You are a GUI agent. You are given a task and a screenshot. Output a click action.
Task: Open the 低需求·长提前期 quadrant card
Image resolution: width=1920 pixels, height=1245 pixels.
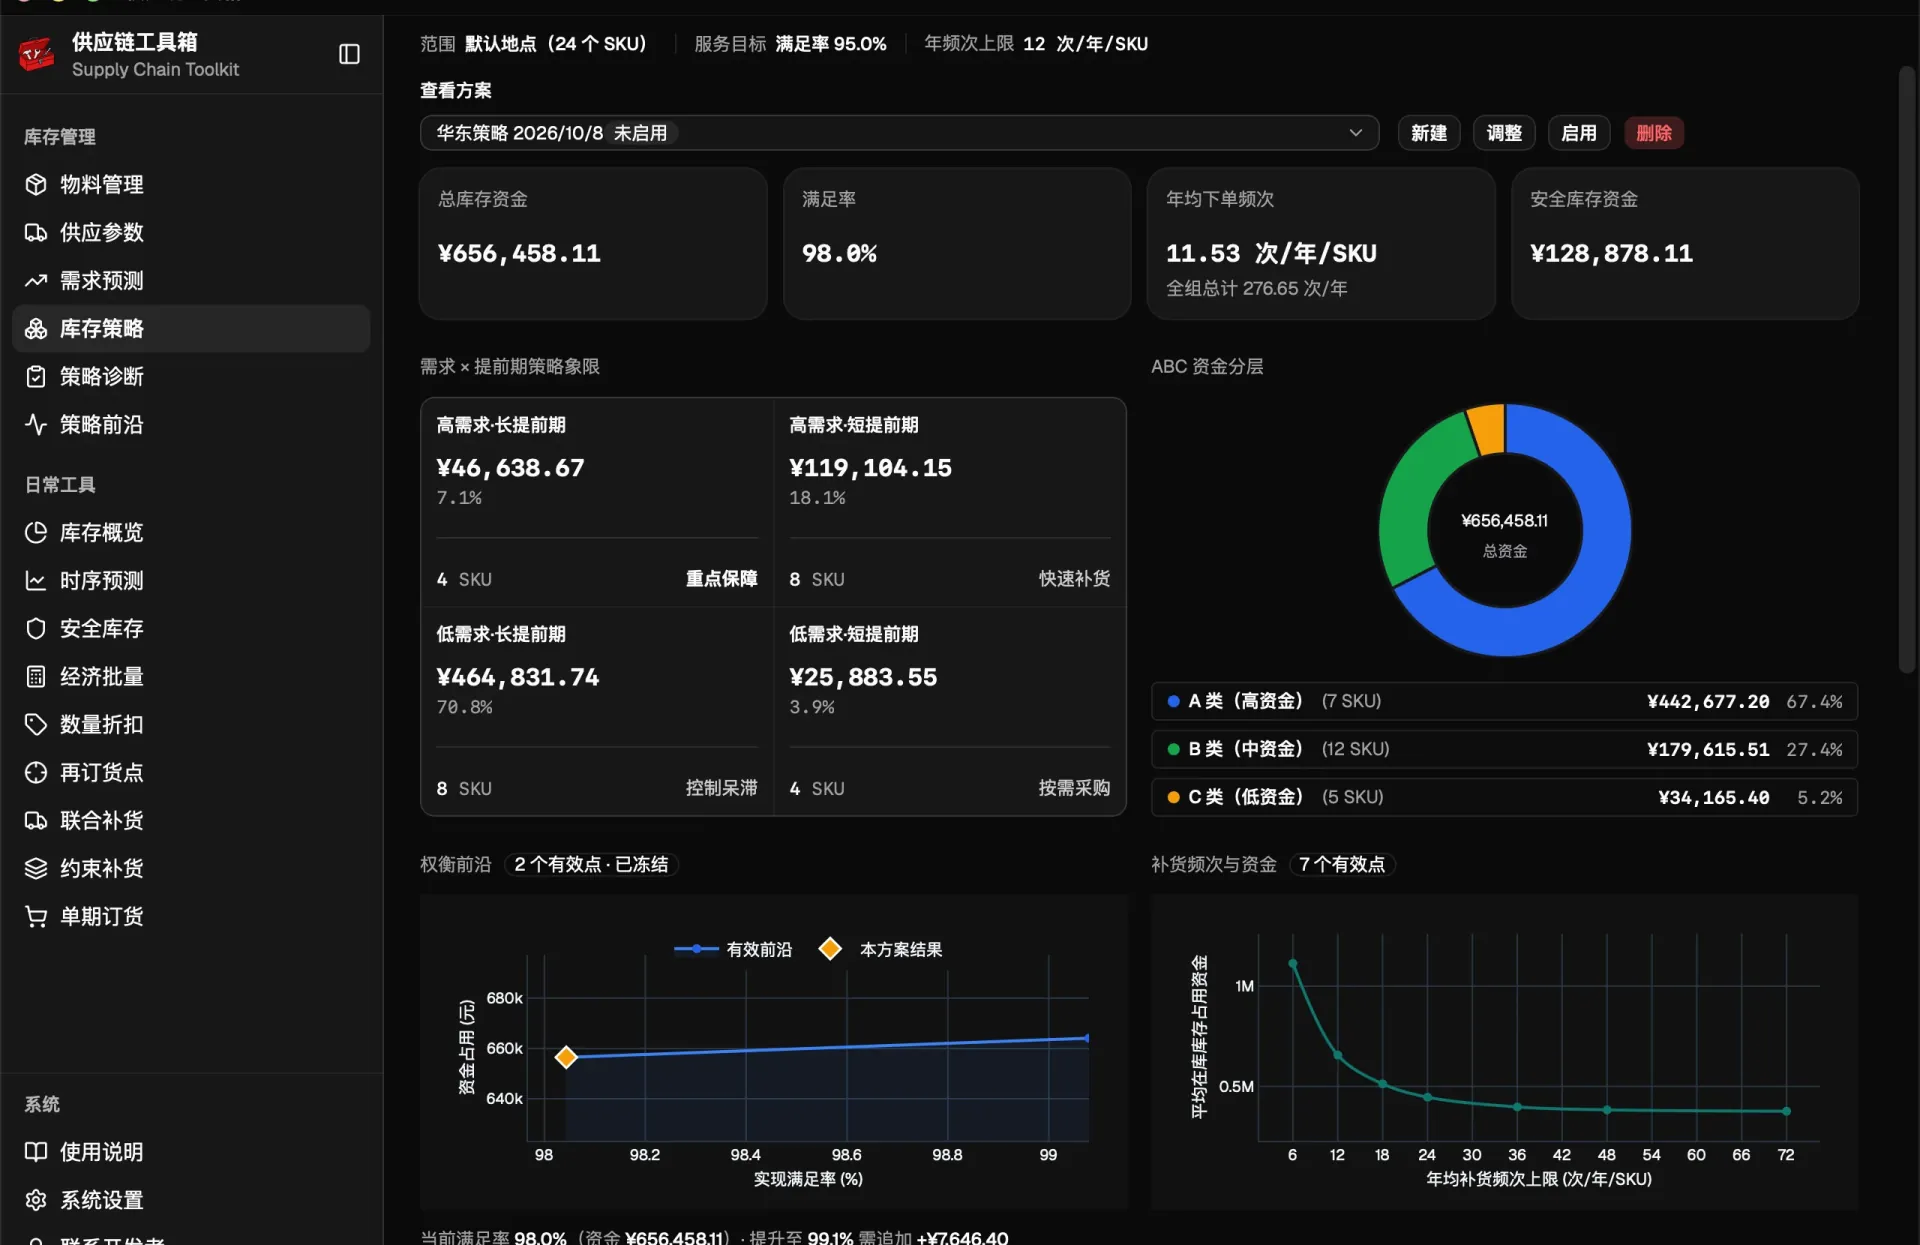pyautogui.click(x=597, y=711)
